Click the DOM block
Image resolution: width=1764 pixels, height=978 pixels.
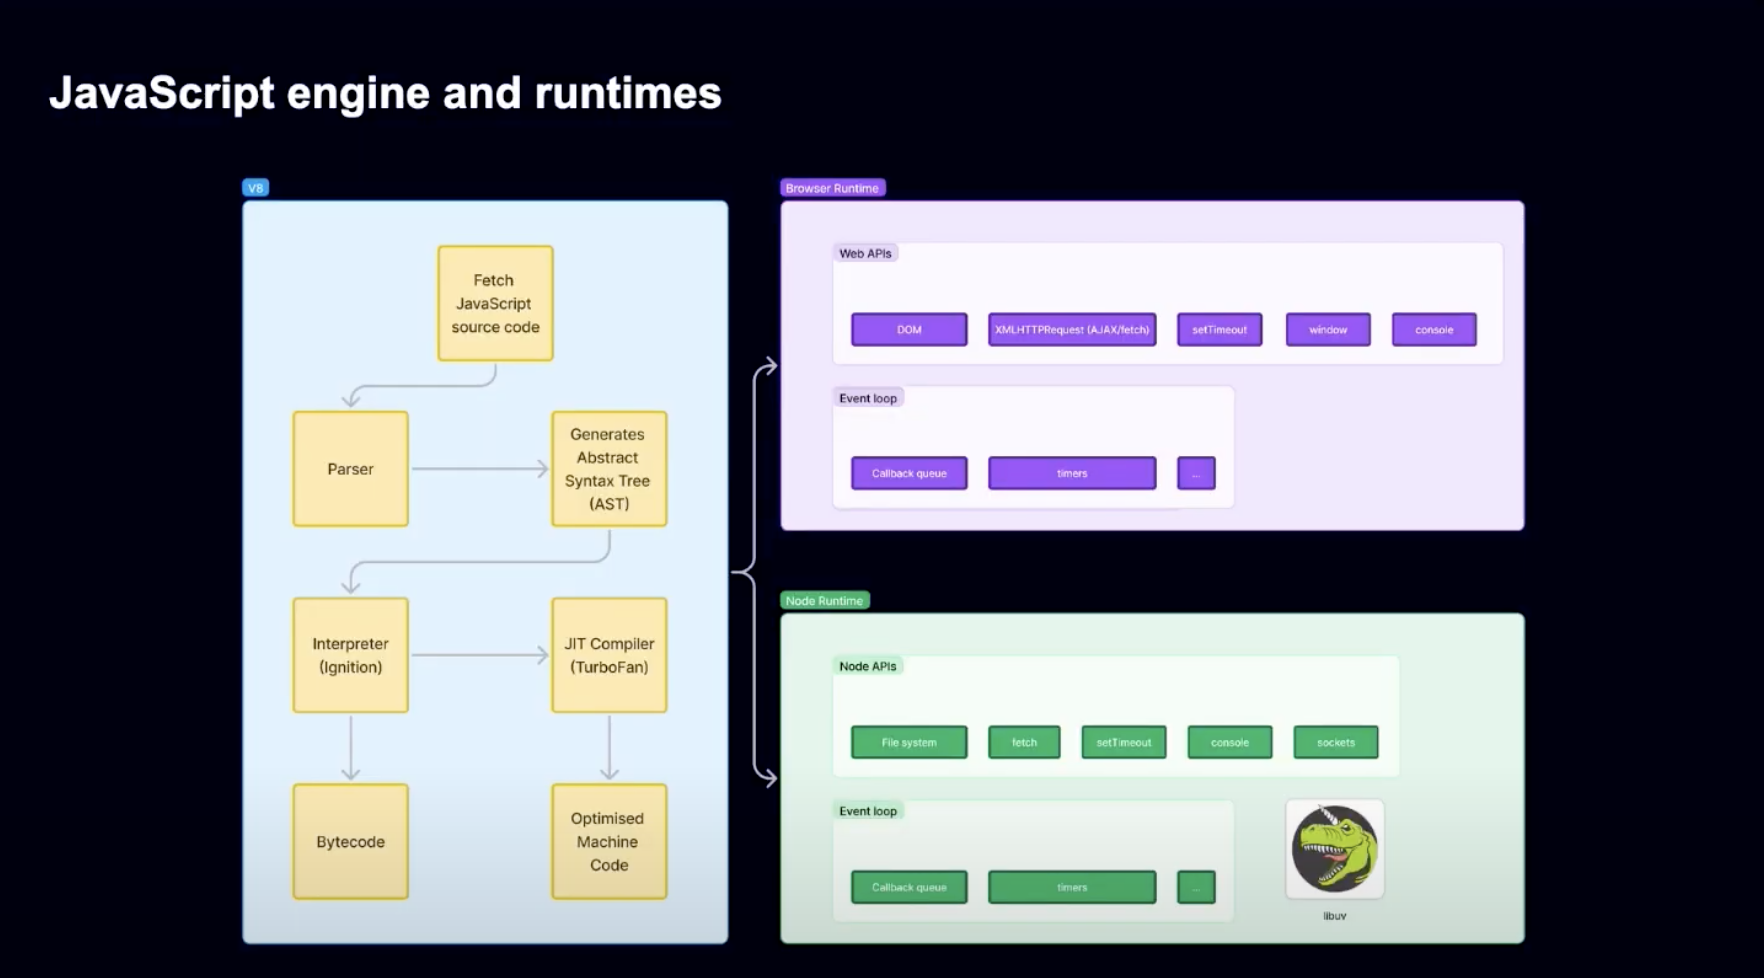tap(909, 330)
